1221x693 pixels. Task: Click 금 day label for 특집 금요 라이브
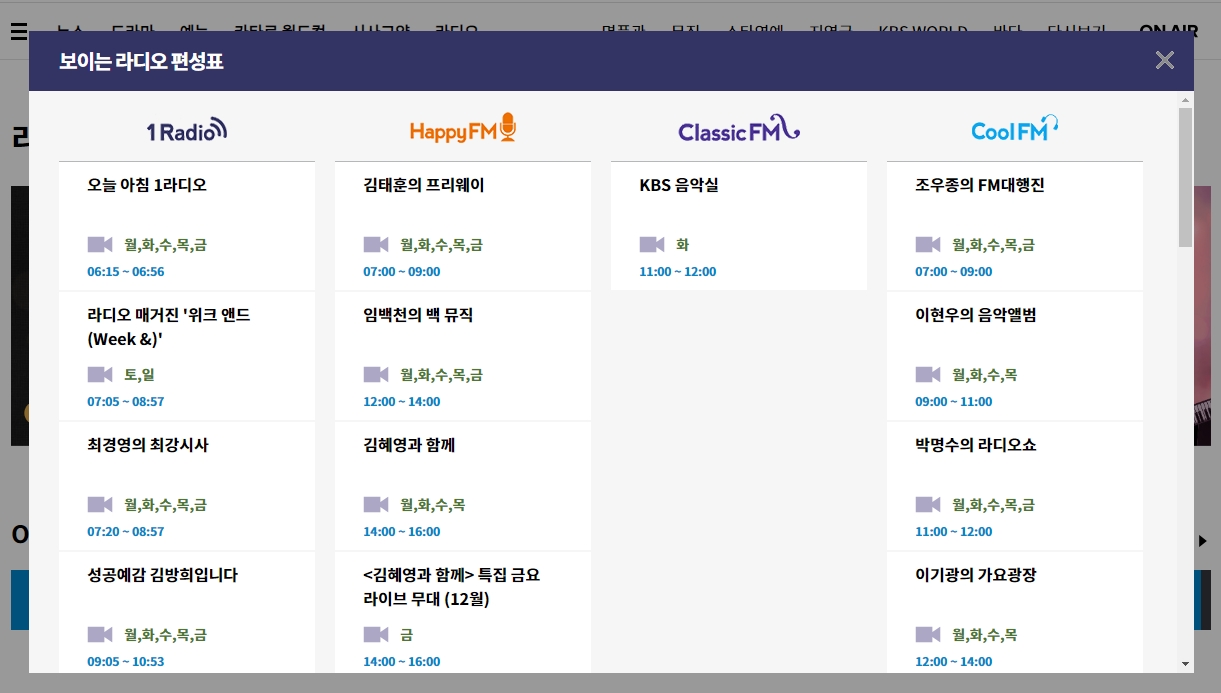(407, 635)
